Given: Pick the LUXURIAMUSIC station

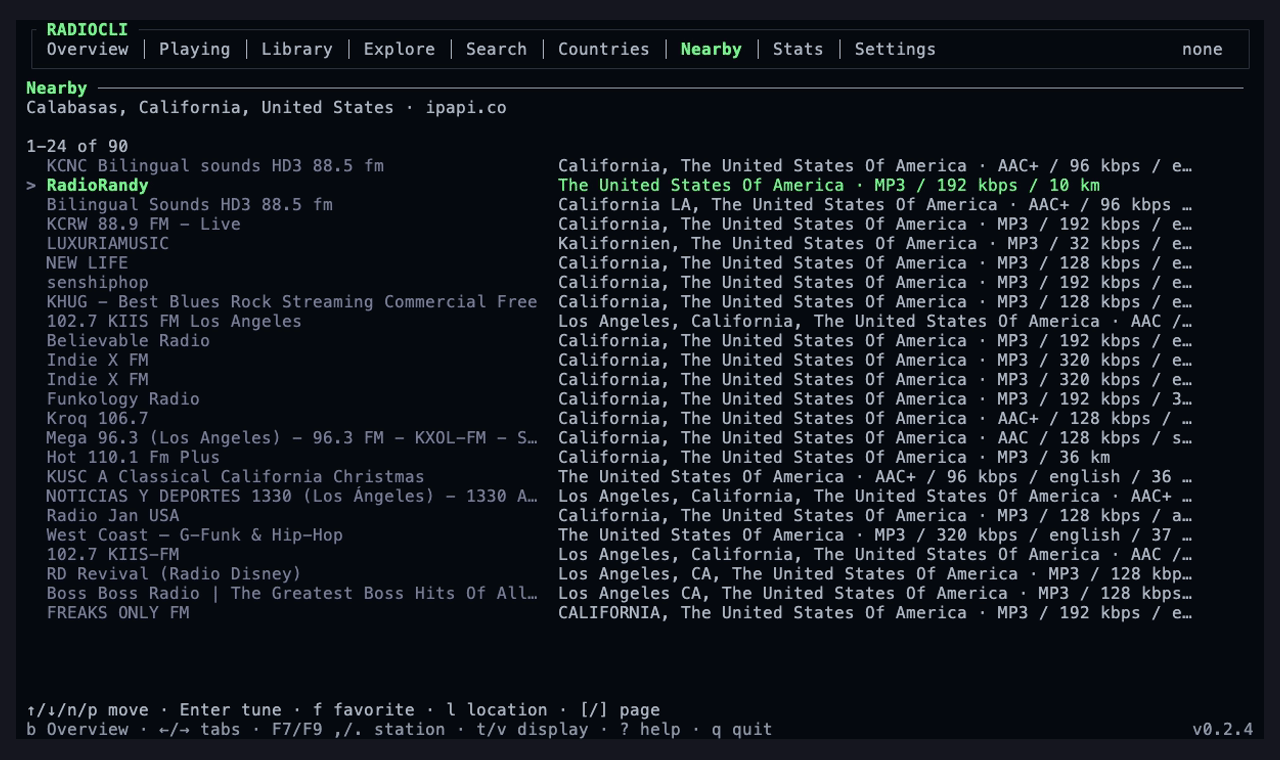Looking at the screenshot, I should [619, 244].
